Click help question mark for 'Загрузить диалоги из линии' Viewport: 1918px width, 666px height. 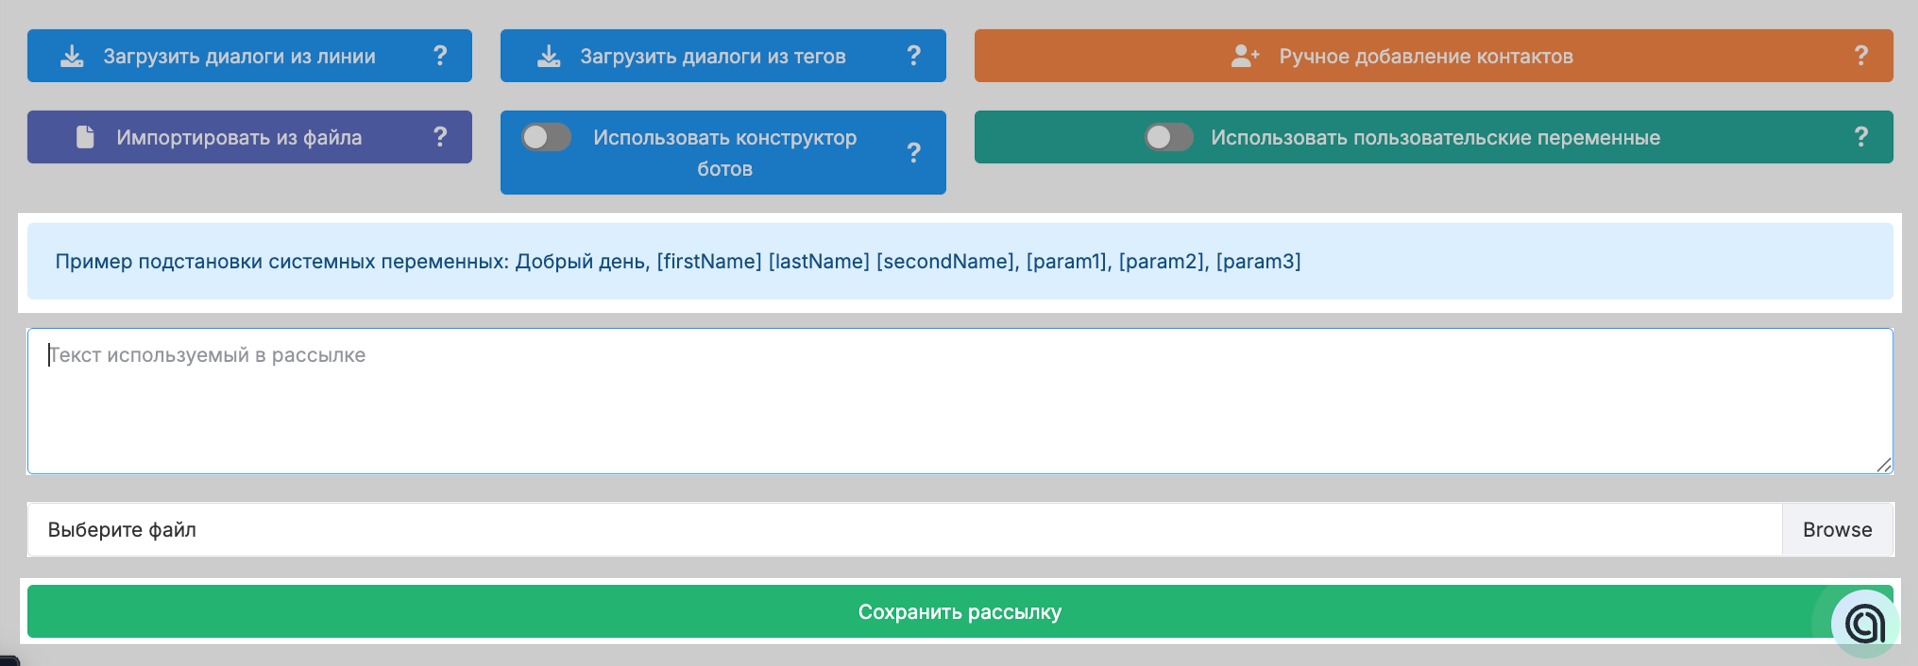click(440, 56)
